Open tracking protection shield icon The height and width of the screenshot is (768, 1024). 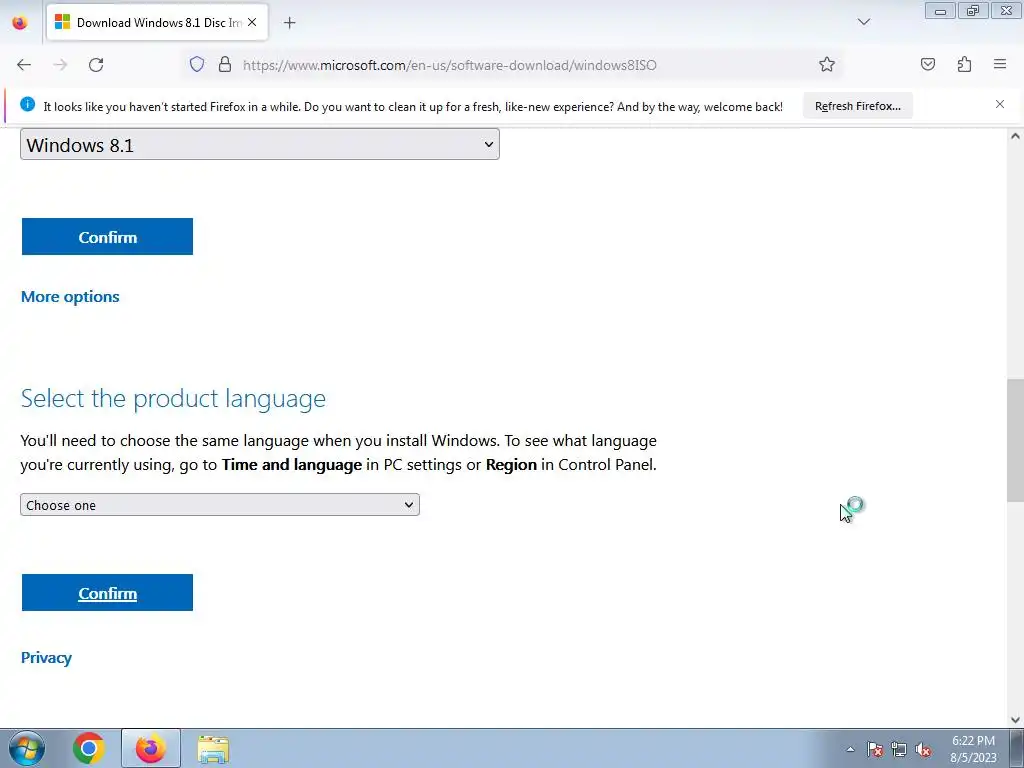pyautogui.click(x=197, y=64)
